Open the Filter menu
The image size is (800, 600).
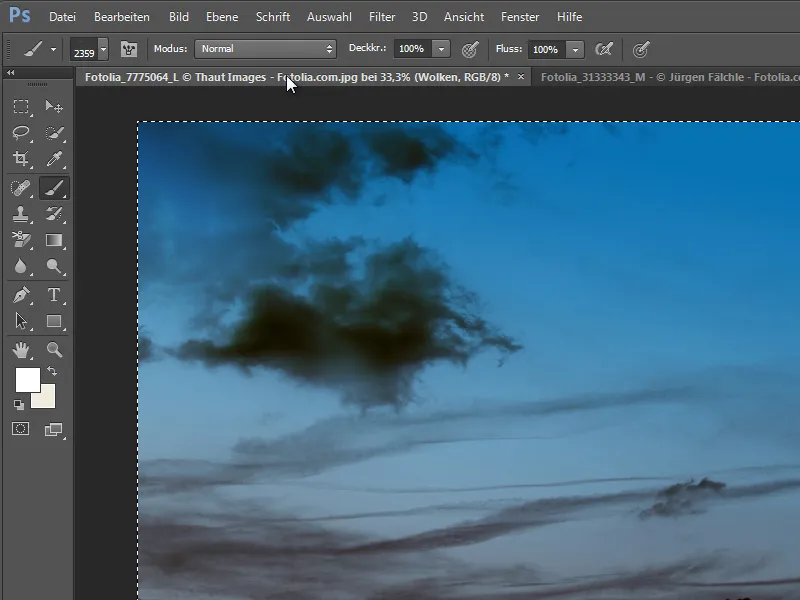click(x=382, y=17)
